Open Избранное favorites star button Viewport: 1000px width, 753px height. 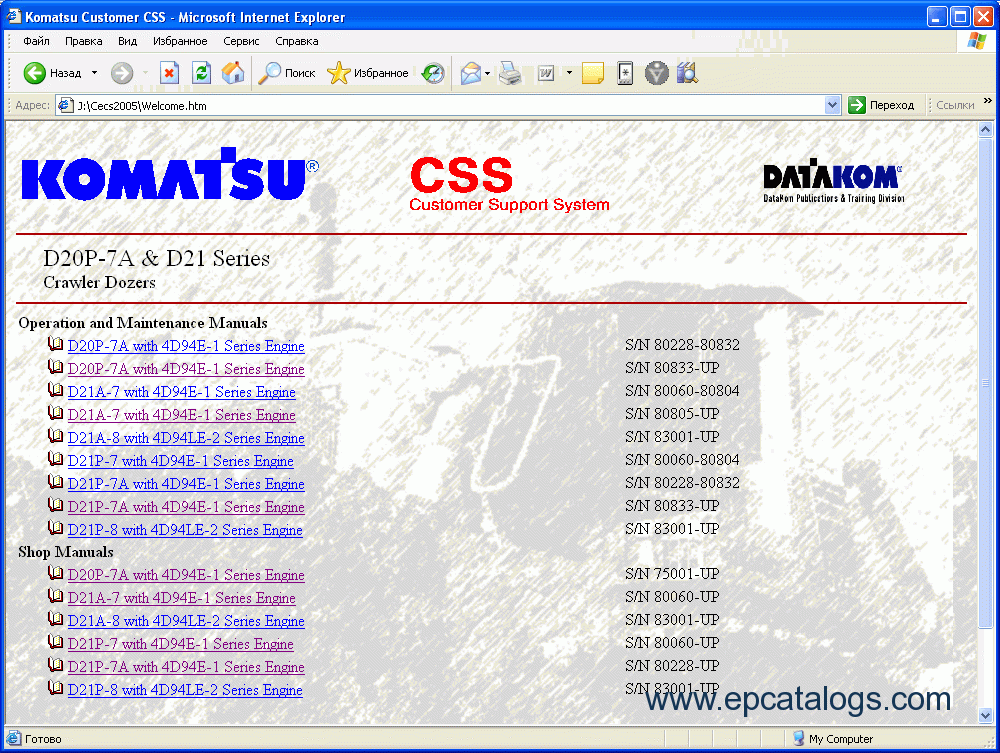[x=367, y=73]
